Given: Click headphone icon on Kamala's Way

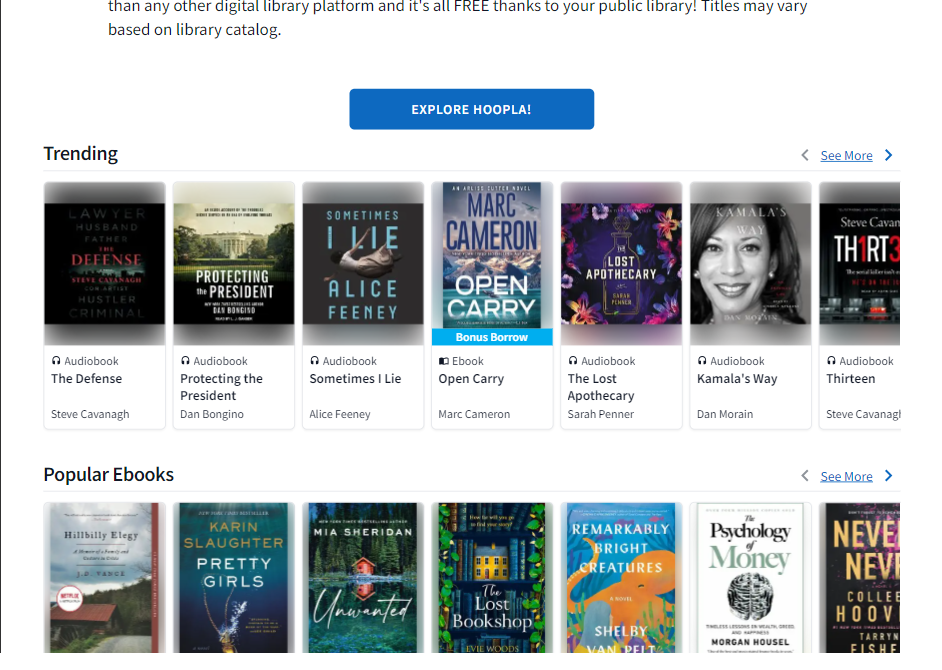Looking at the screenshot, I should click(702, 361).
